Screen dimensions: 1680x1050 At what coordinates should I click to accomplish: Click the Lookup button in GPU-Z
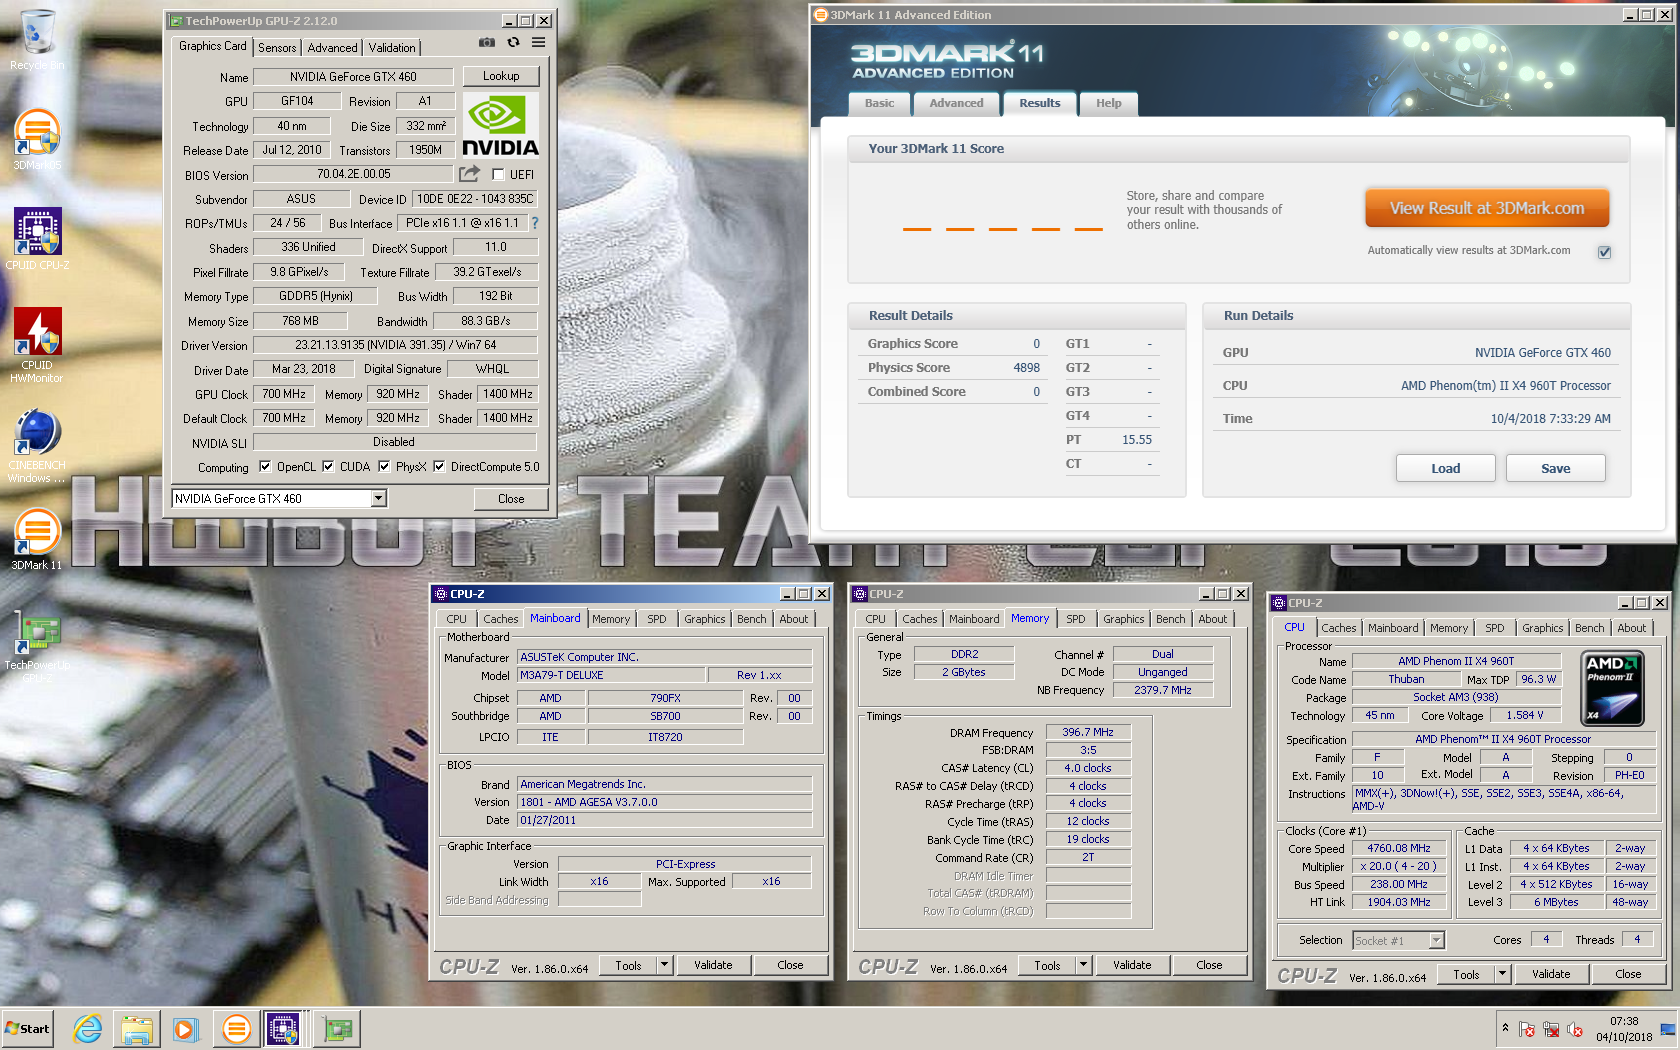[501, 76]
